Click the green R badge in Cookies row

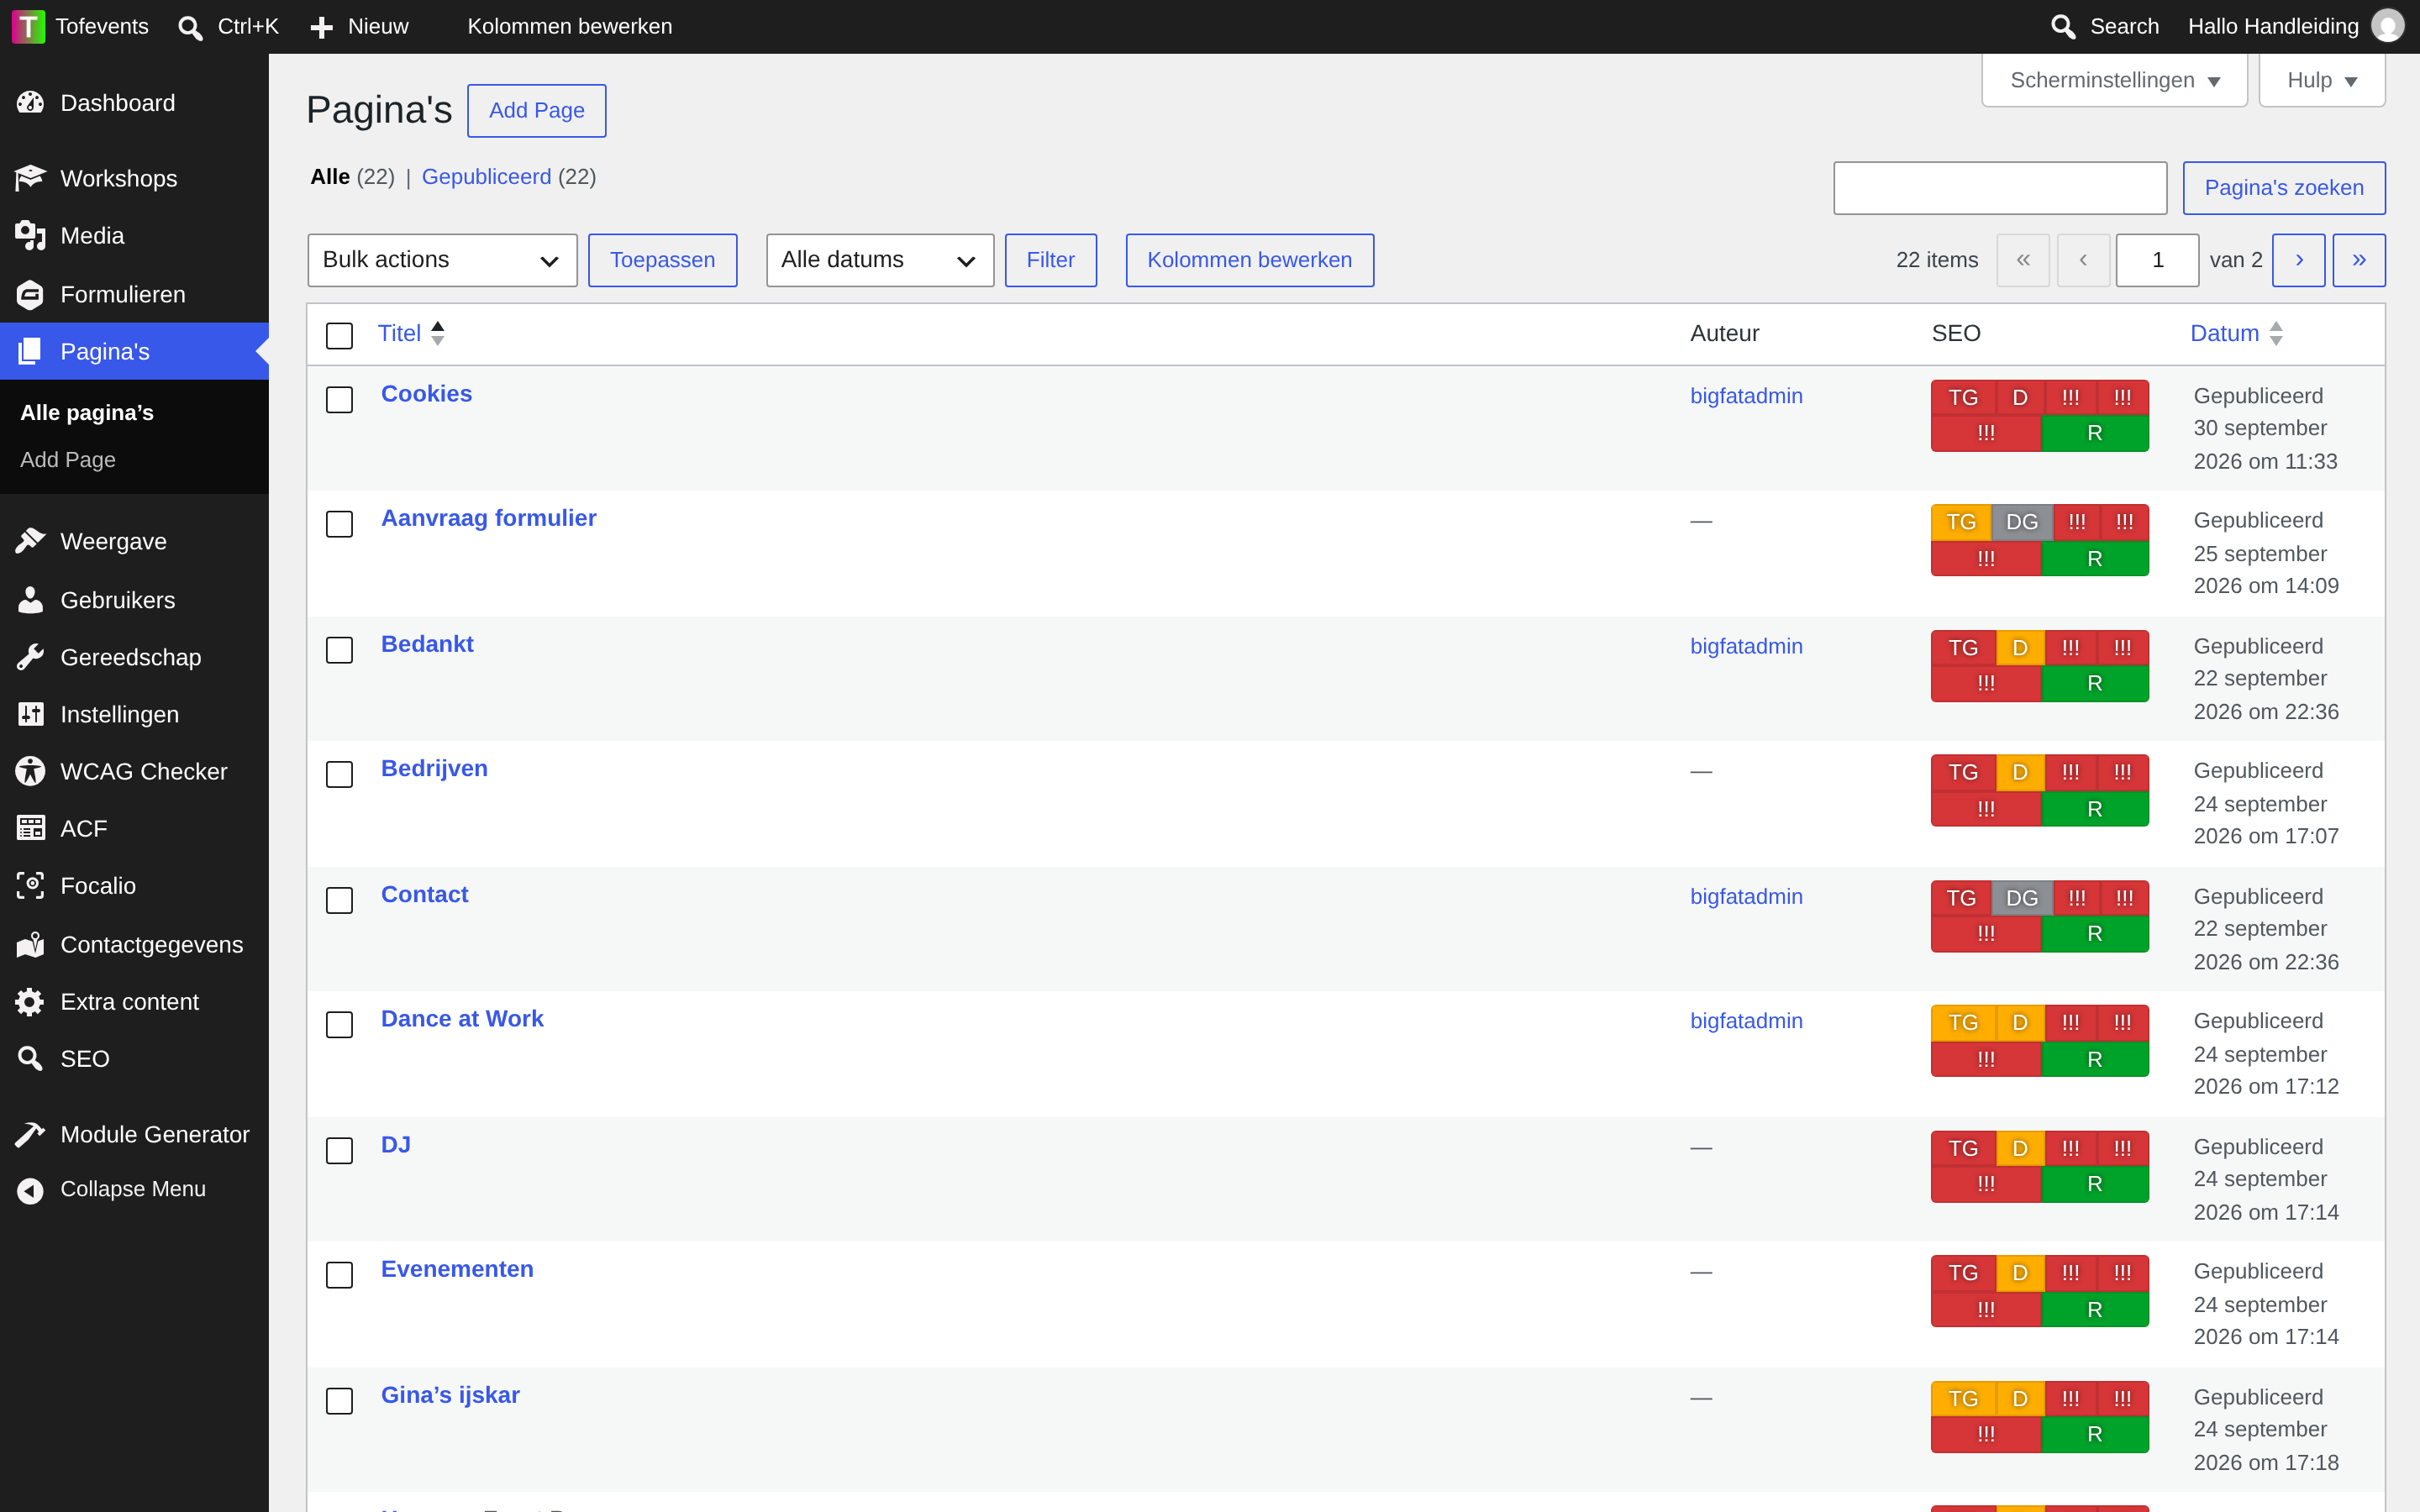(2094, 433)
